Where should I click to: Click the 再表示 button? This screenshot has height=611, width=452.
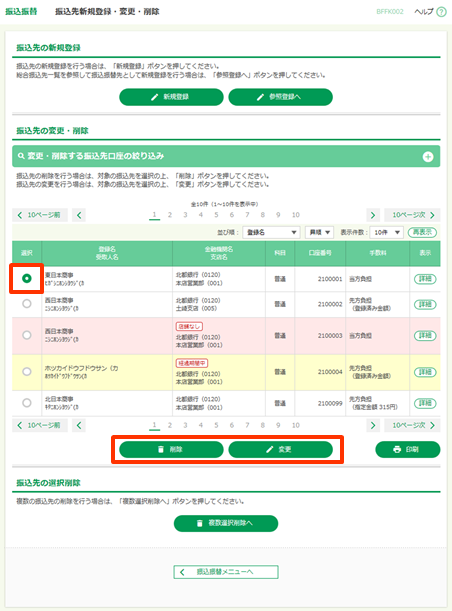(422, 232)
